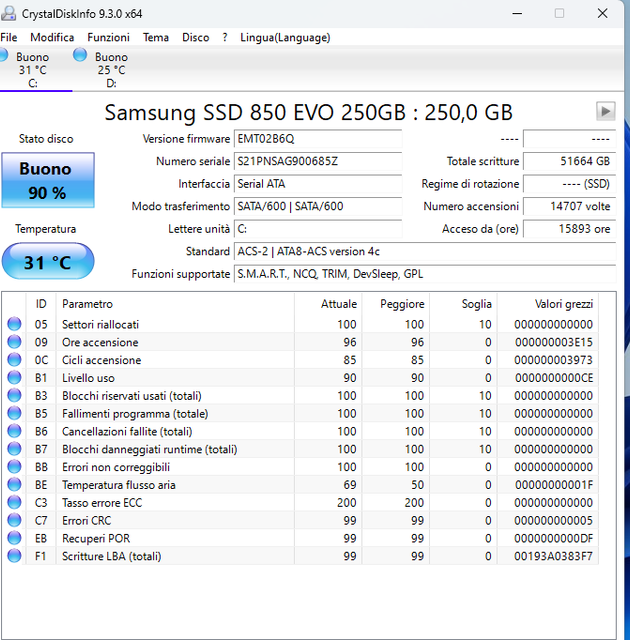Click status orb for Blocchi riservati usati row
The height and width of the screenshot is (640, 630).
tap(14, 395)
